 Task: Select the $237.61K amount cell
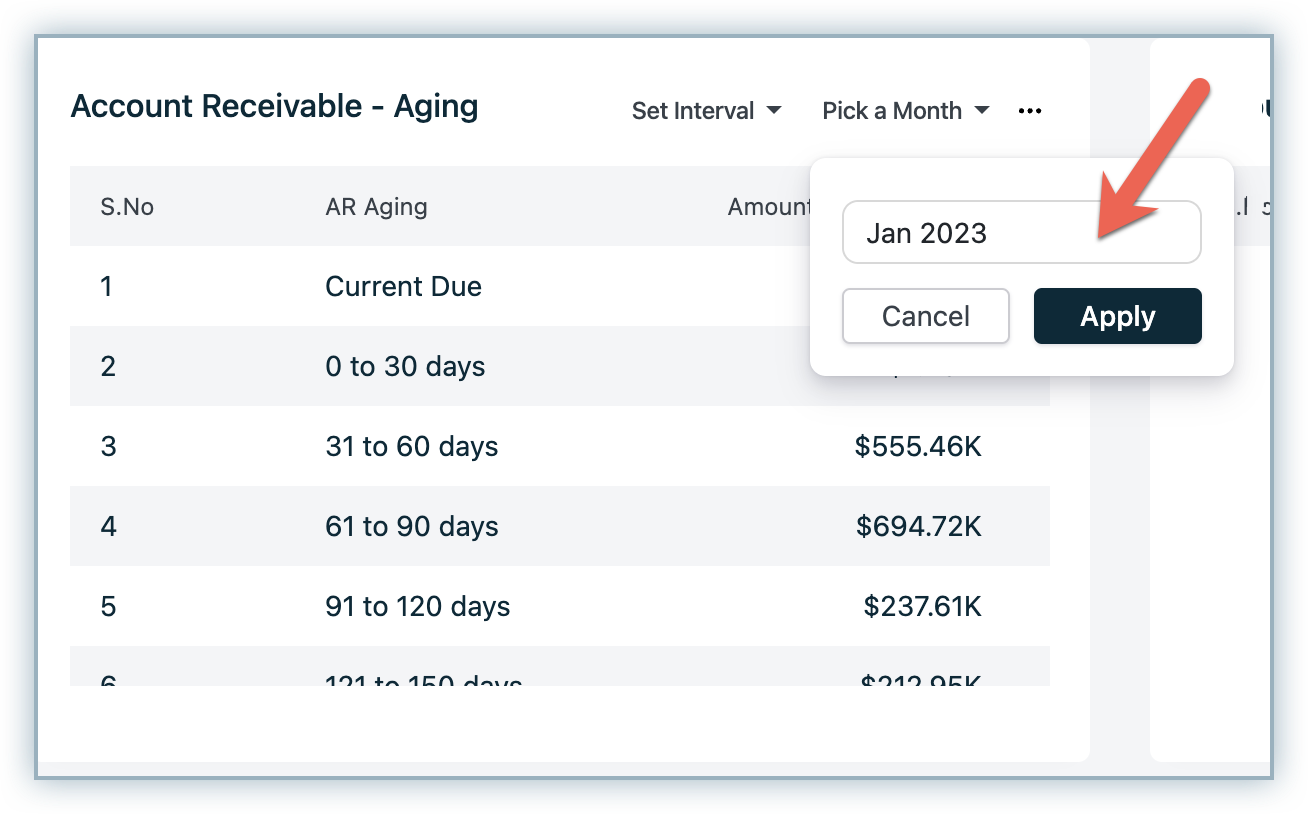point(922,606)
